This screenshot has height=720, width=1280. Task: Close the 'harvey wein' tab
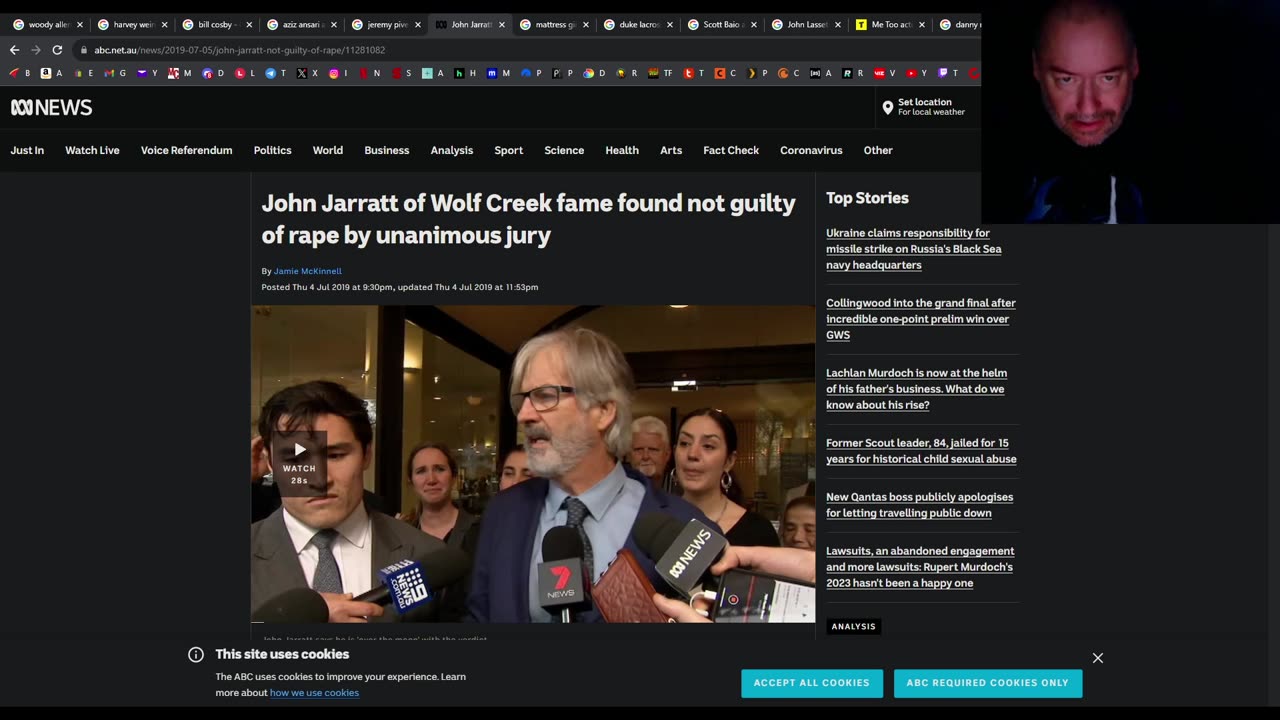(164, 25)
